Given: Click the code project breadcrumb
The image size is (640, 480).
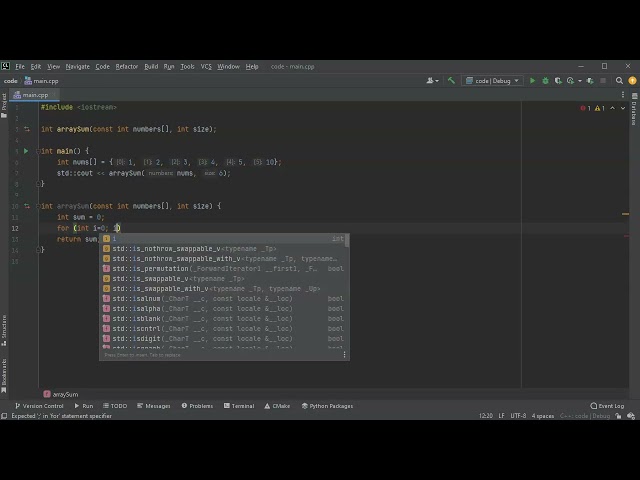Looking at the screenshot, I should click(x=11, y=81).
